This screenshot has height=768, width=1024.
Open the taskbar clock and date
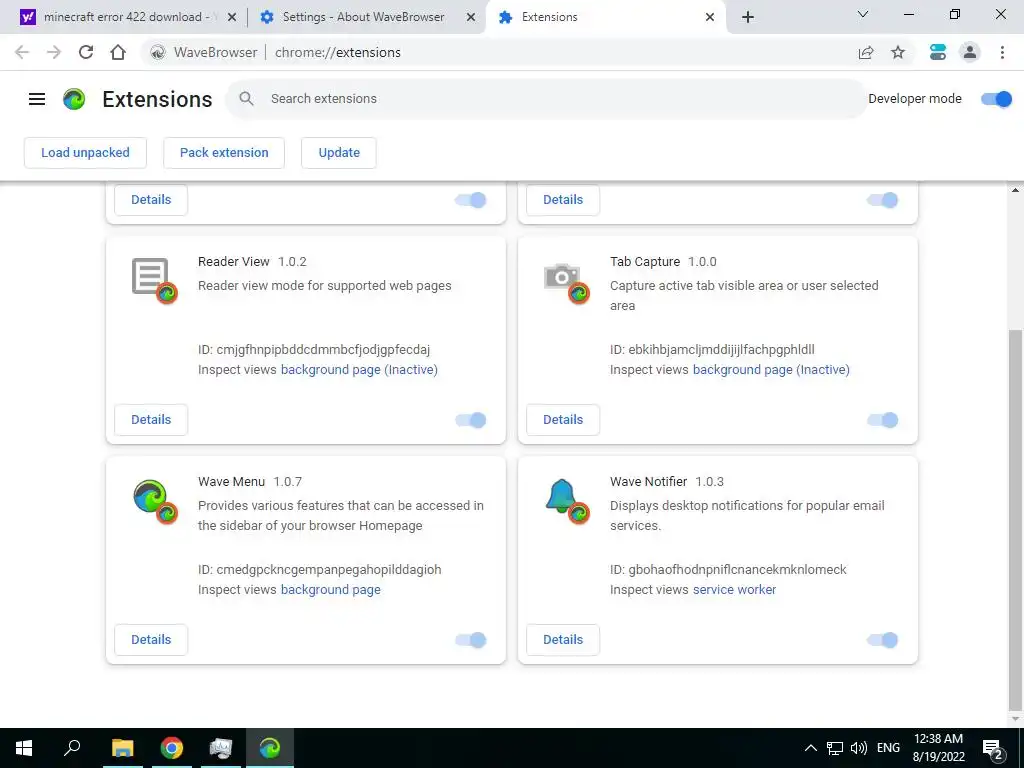pos(938,748)
